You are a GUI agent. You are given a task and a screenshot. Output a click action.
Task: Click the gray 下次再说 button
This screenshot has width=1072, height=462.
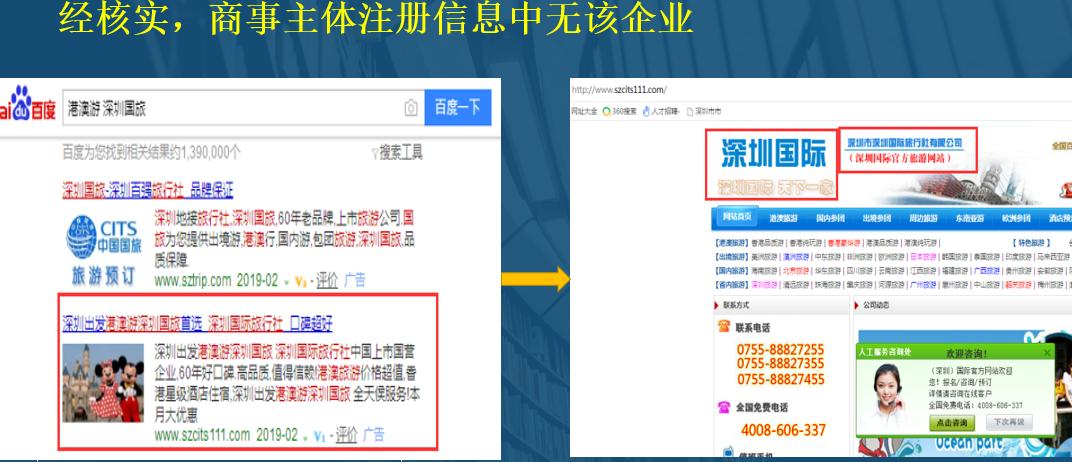[1008, 423]
